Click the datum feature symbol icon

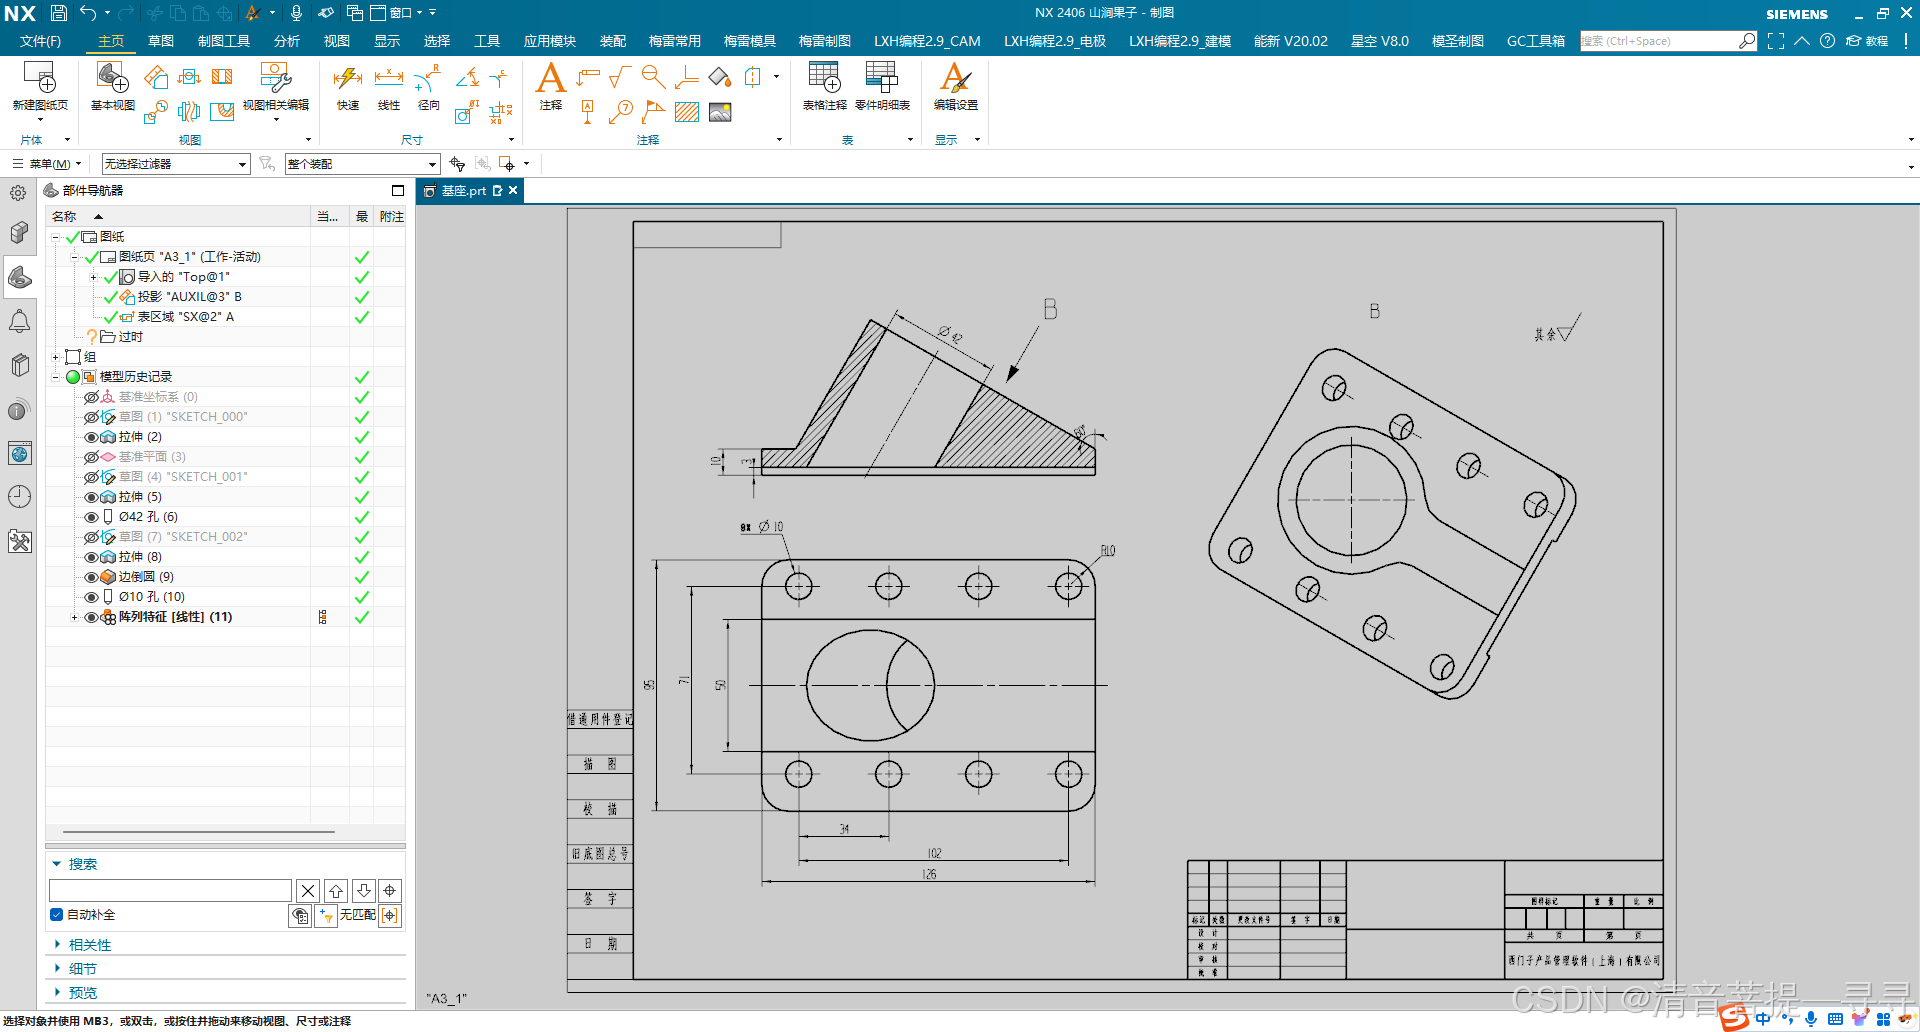pyautogui.click(x=587, y=112)
